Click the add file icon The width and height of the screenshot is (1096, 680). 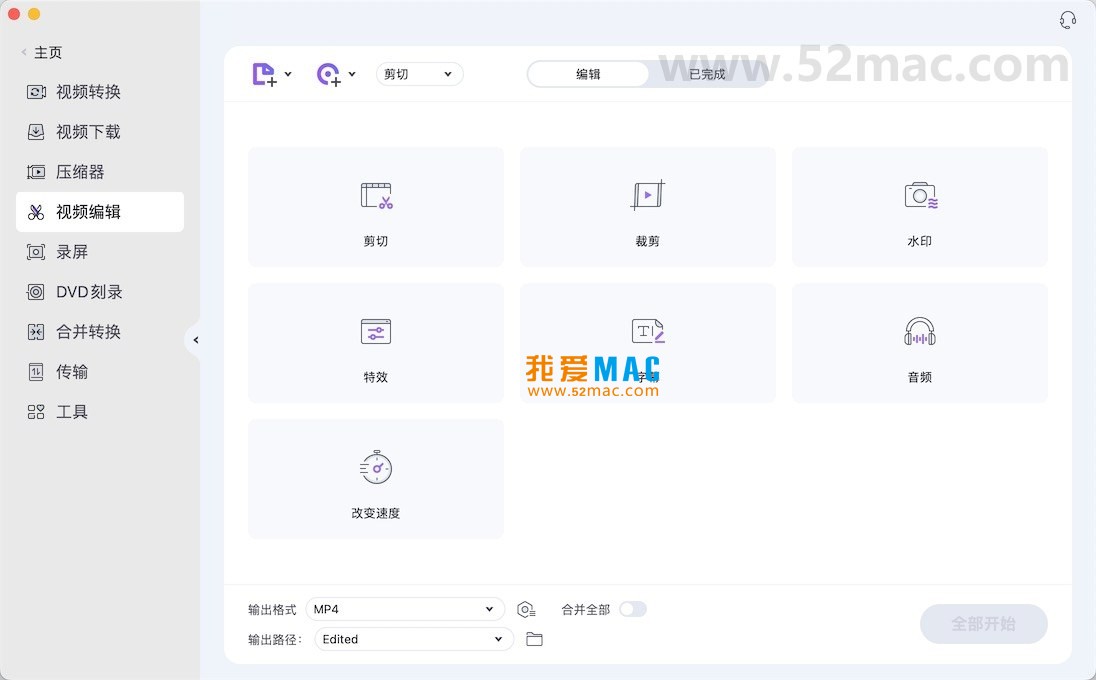[x=264, y=74]
